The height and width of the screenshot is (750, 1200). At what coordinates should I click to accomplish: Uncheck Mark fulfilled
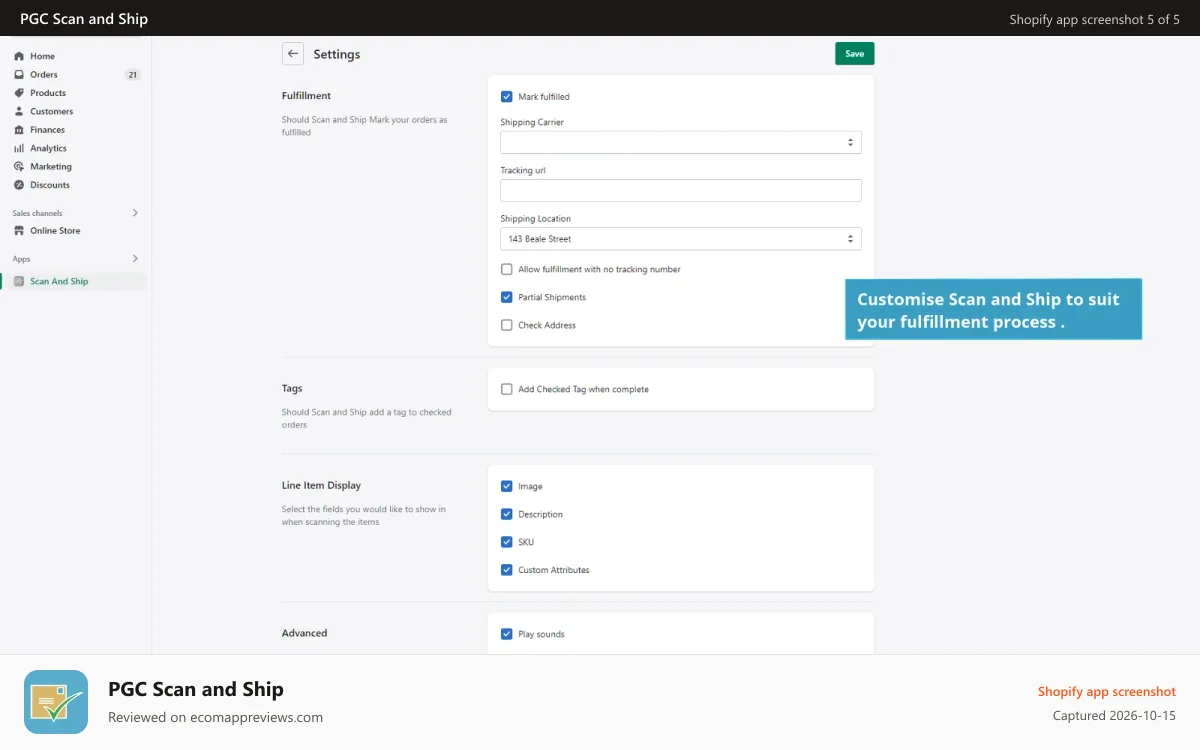(x=507, y=97)
